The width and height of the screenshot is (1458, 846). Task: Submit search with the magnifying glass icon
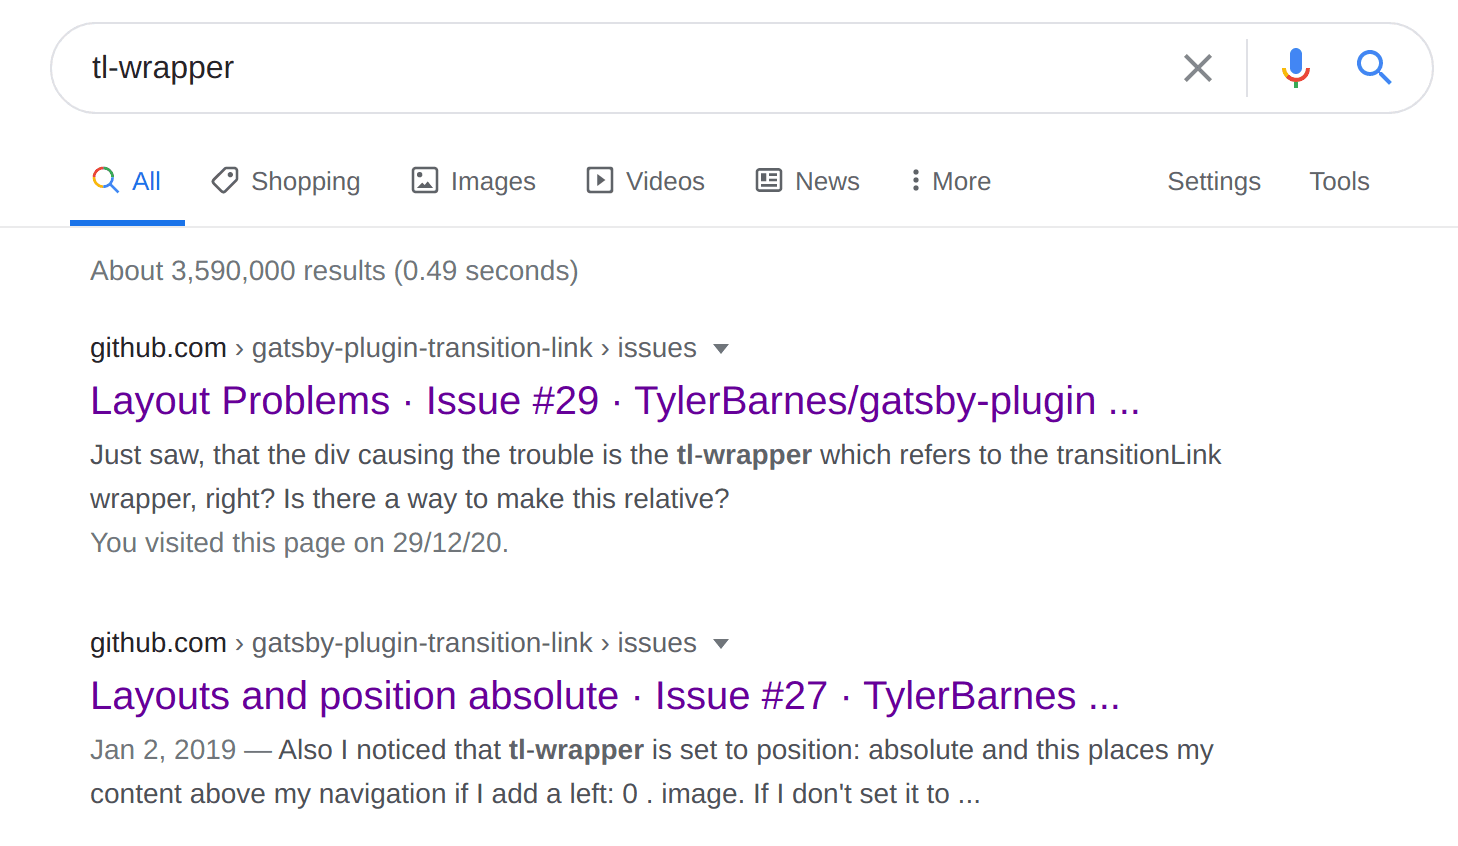[1373, 68]
